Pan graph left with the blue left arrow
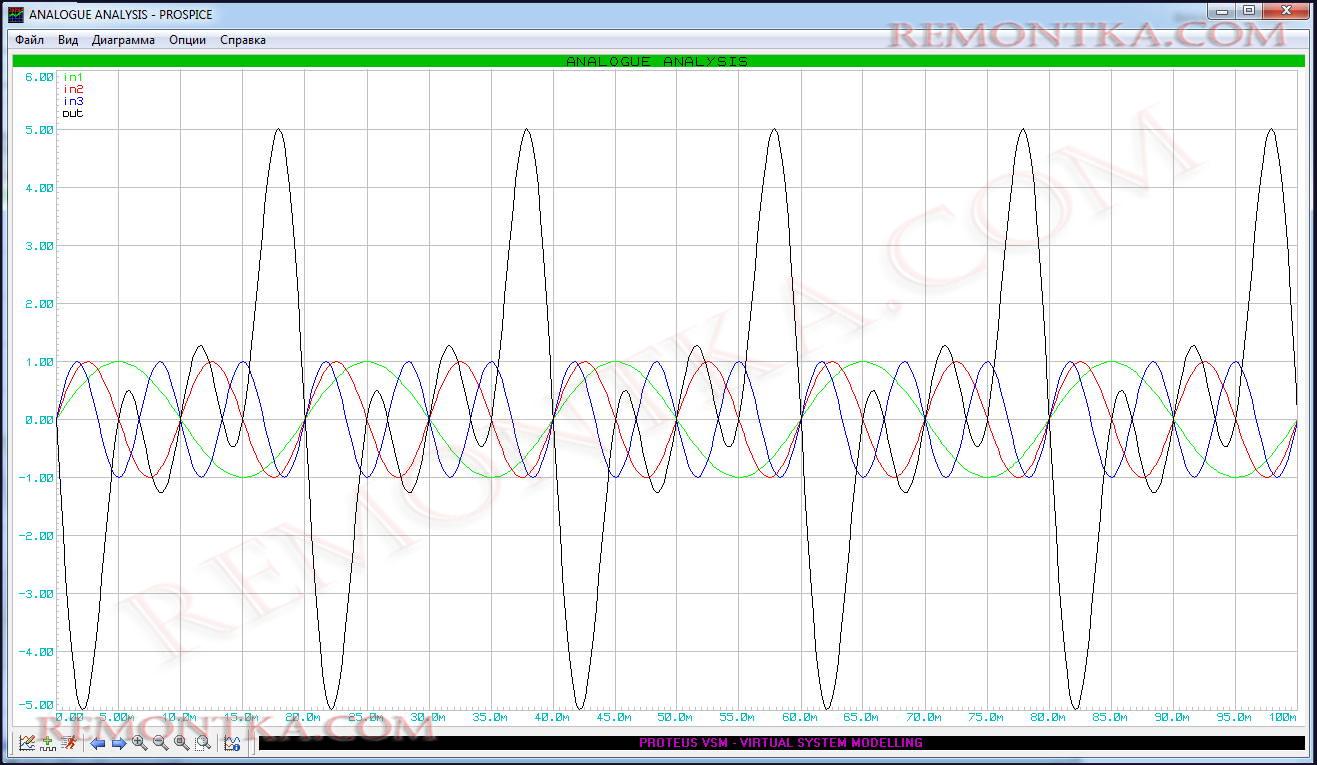Viewport: 1317px width, 765px height. [x=98, y=743]
